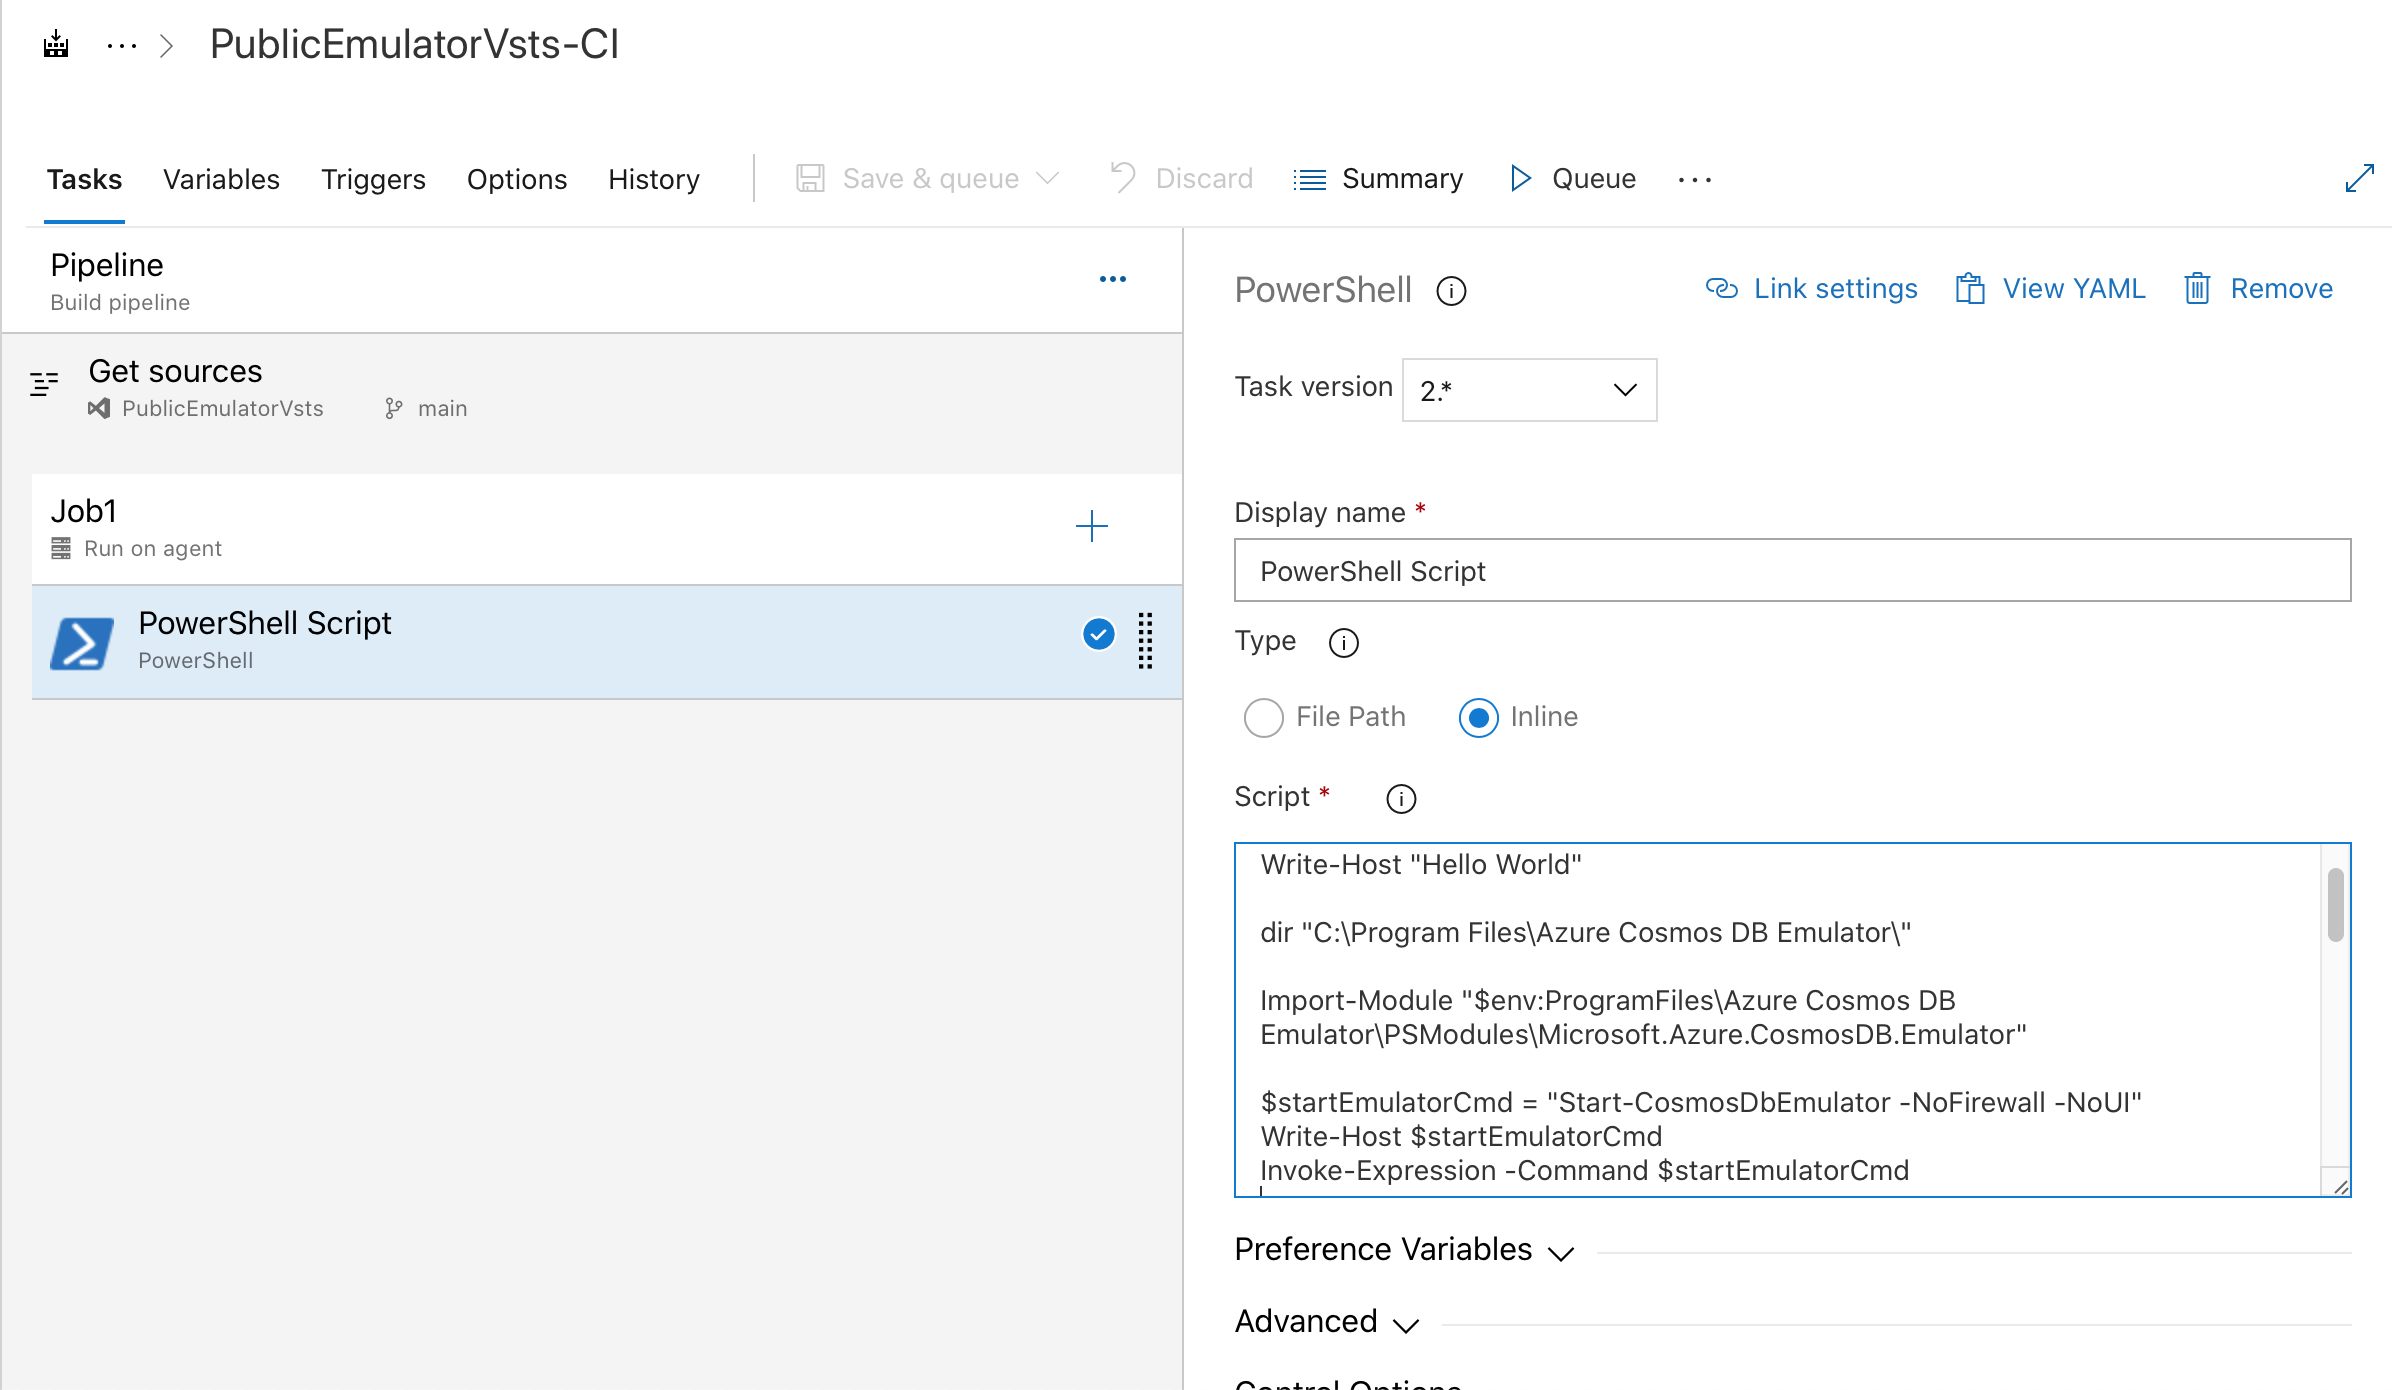This screenshot has height=1390, width=2392.
Task: Select the Inline radio button type
Action: click(1477, 717)
